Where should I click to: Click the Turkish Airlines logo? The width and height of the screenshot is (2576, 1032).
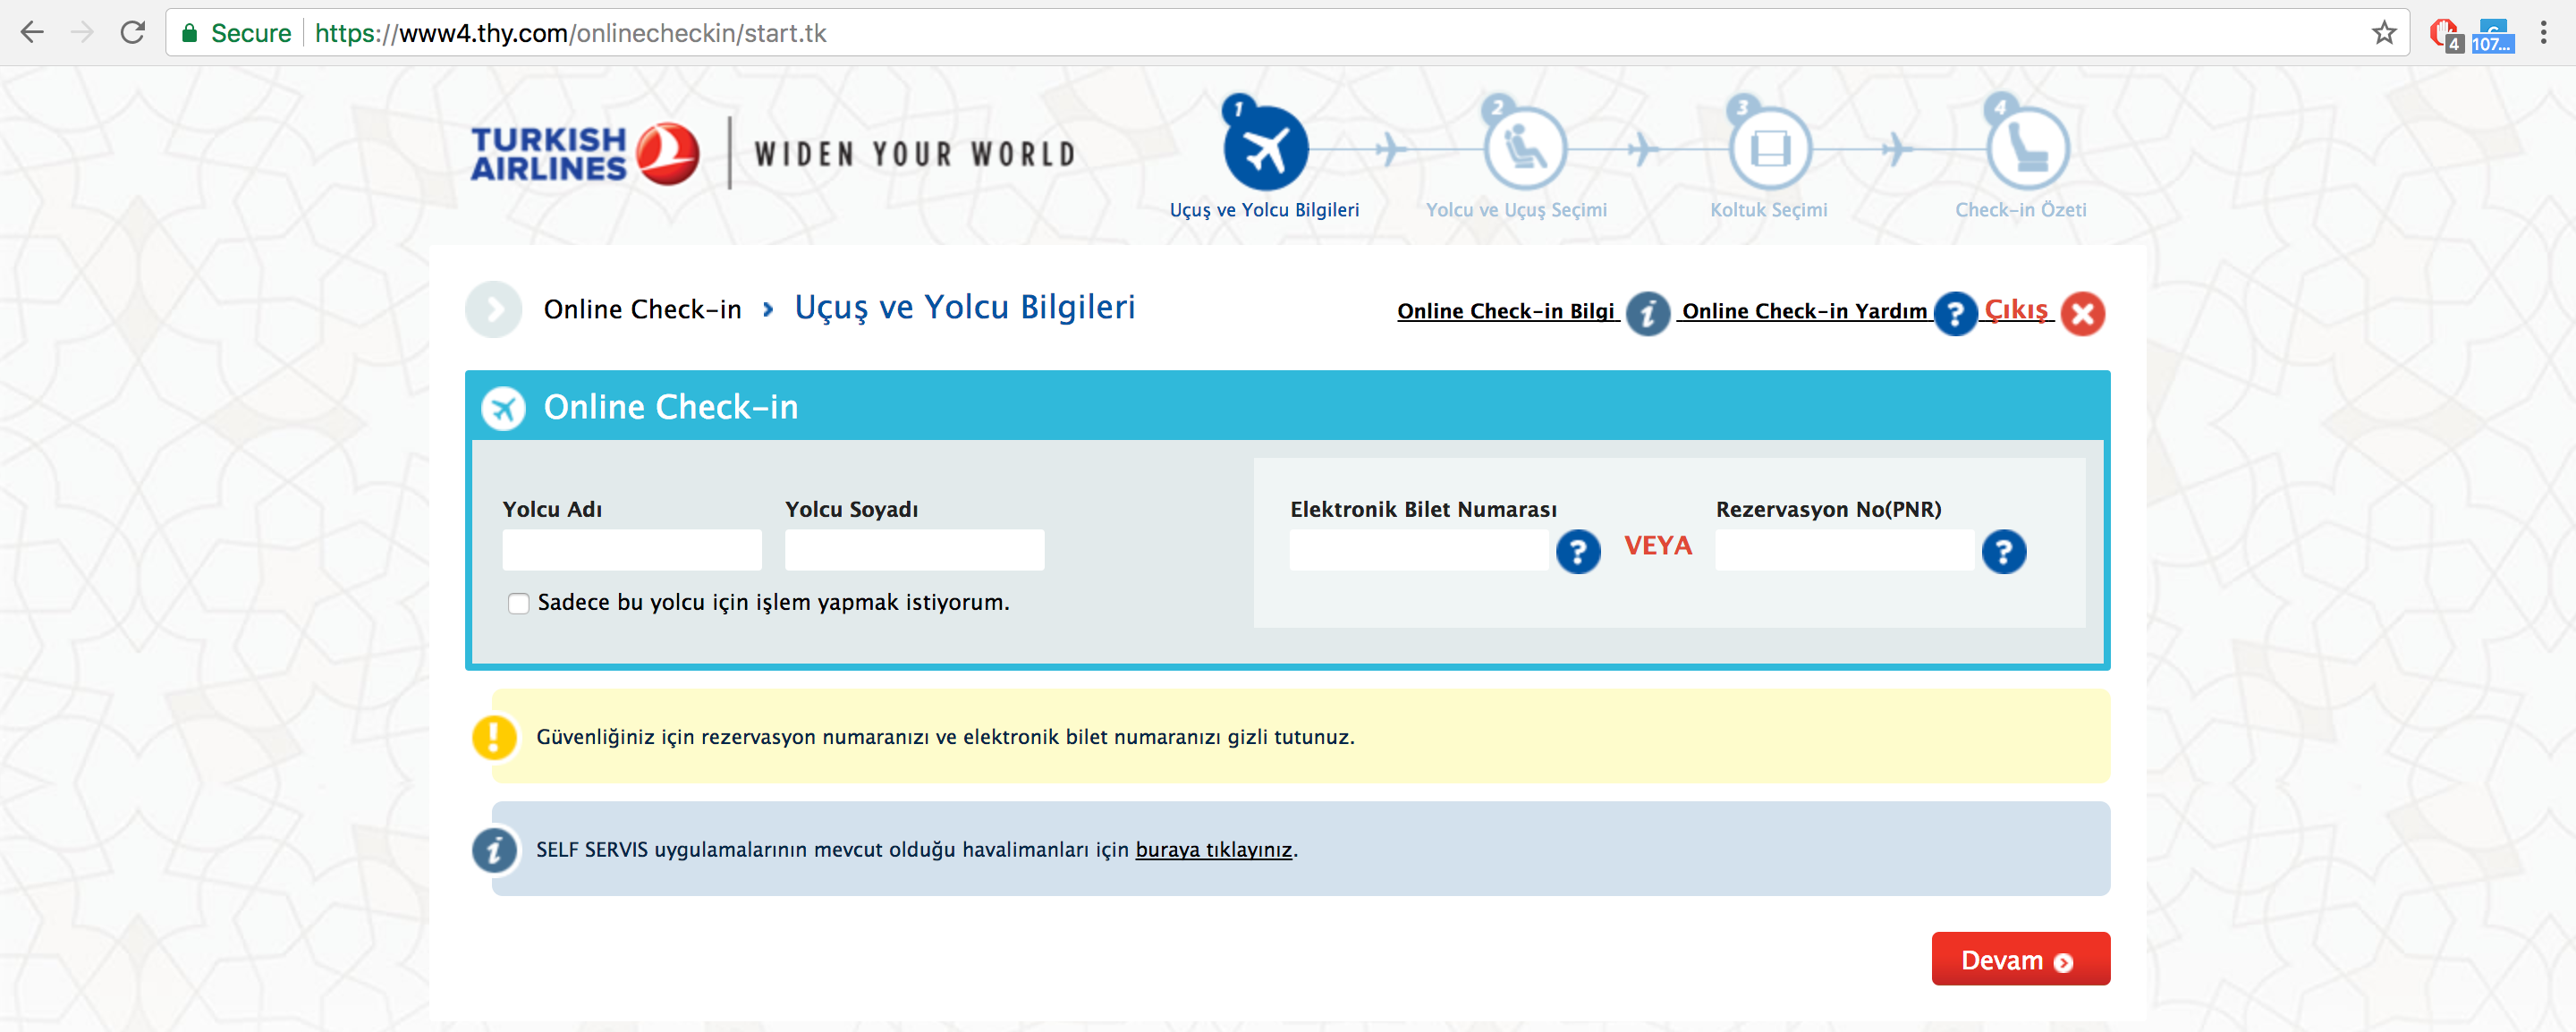click(x=584, y=153)
